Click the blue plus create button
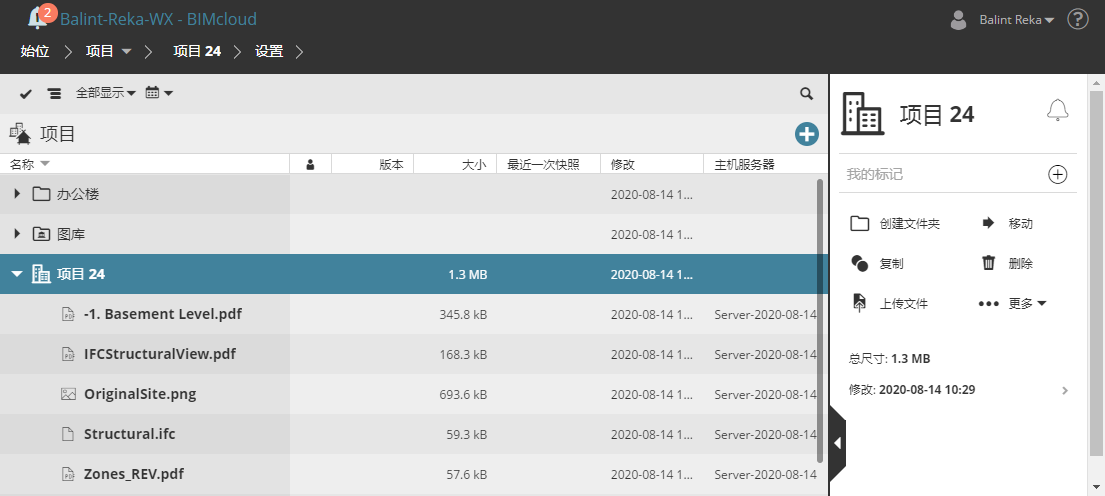The width and height of the screenshot is (1105, 496). pos(807,134)
